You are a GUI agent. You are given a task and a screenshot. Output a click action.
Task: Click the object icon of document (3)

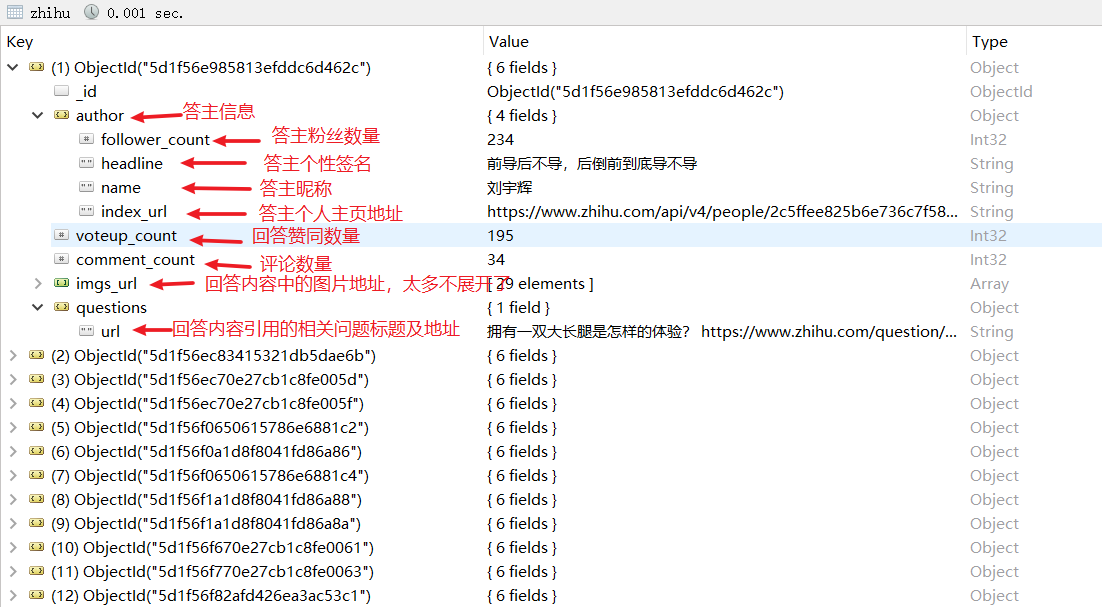click(x=37, y=379)
